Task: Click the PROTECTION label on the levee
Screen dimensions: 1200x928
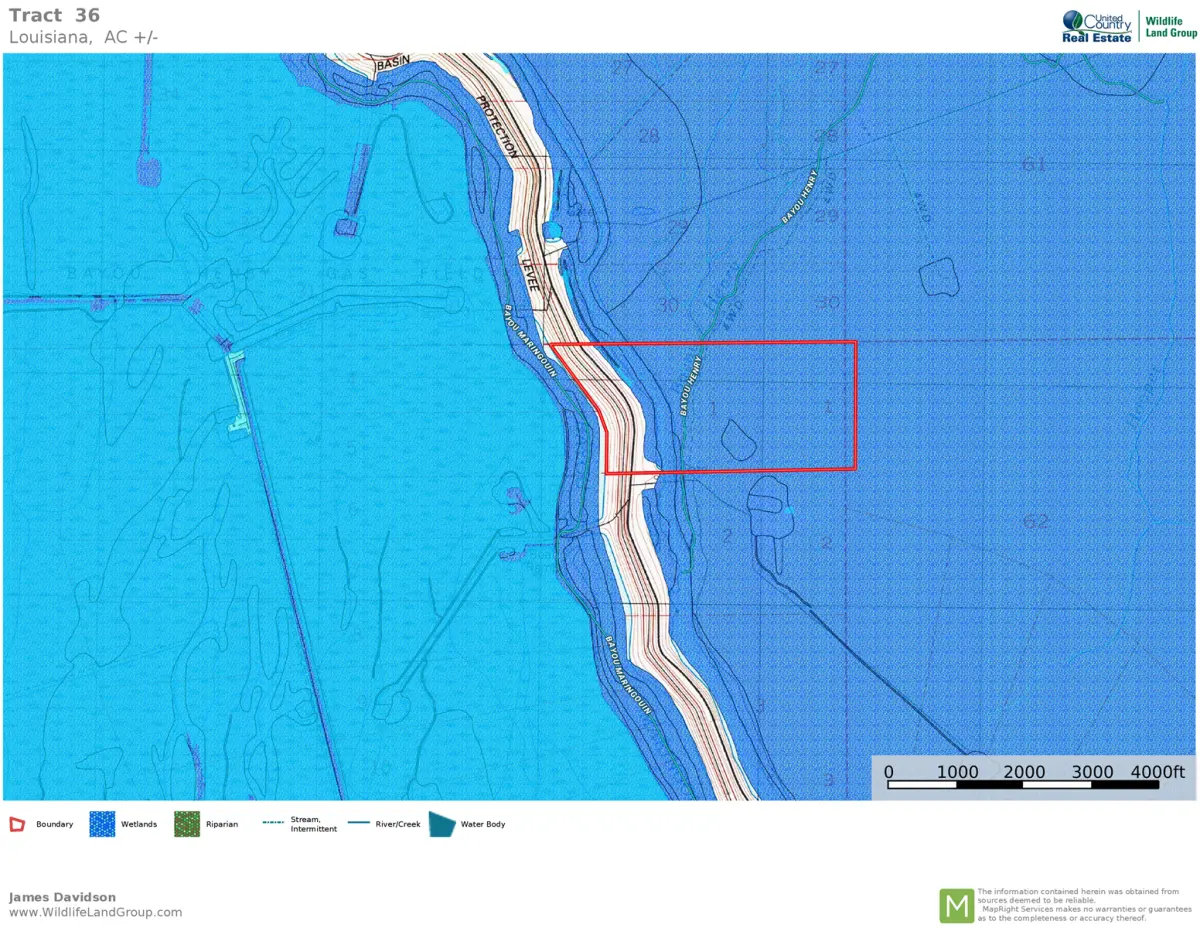Action: coord(497,126)
